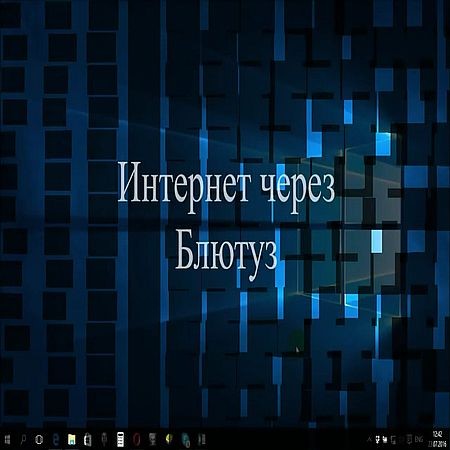
Task: Open the Windows Store bag icon
Action: pyautogui.click(x=88, y=440)
